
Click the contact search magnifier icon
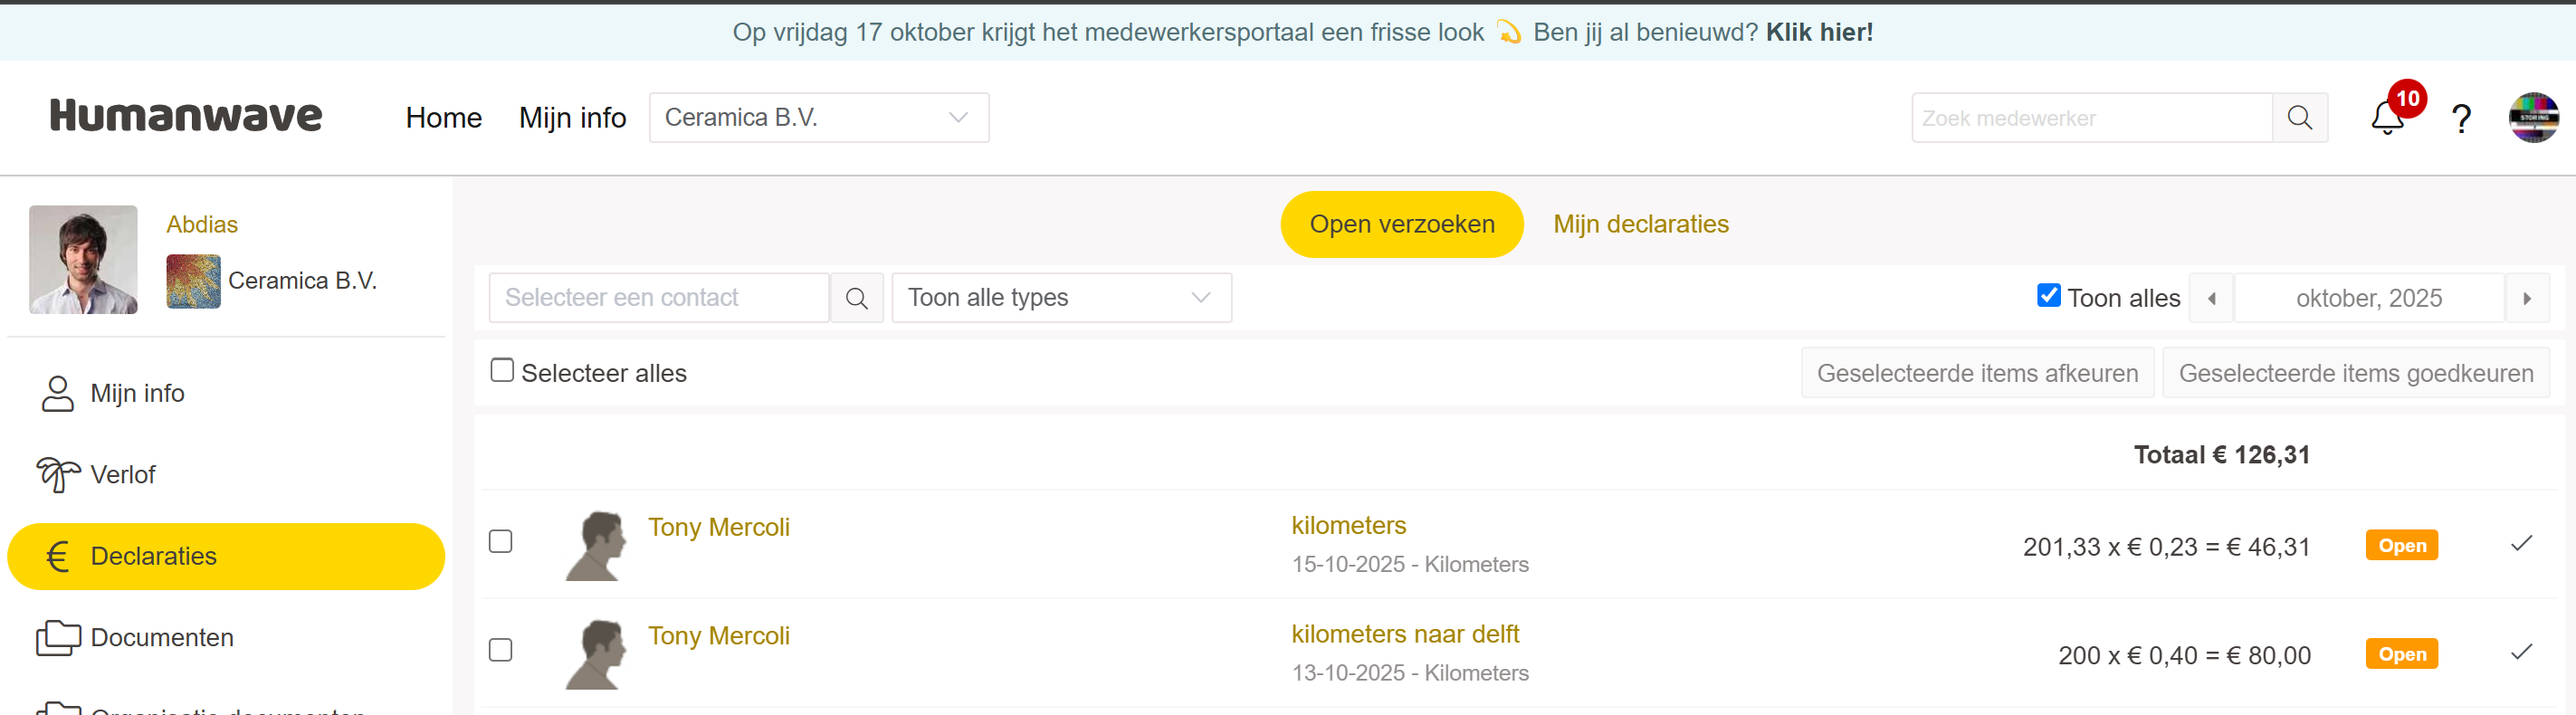pos(856,298)
